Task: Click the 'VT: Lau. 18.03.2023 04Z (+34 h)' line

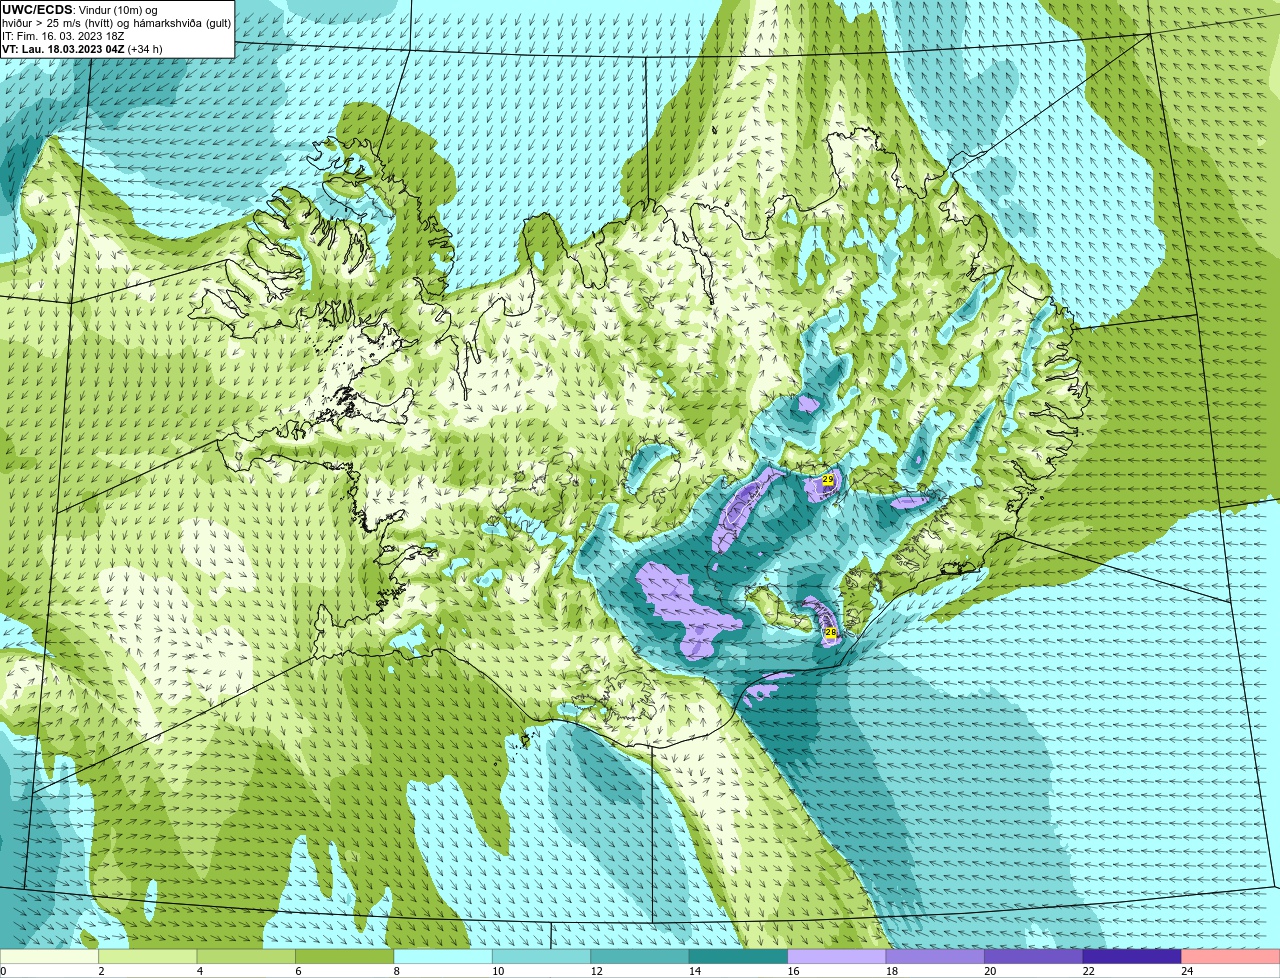Action: pos(82,49)
